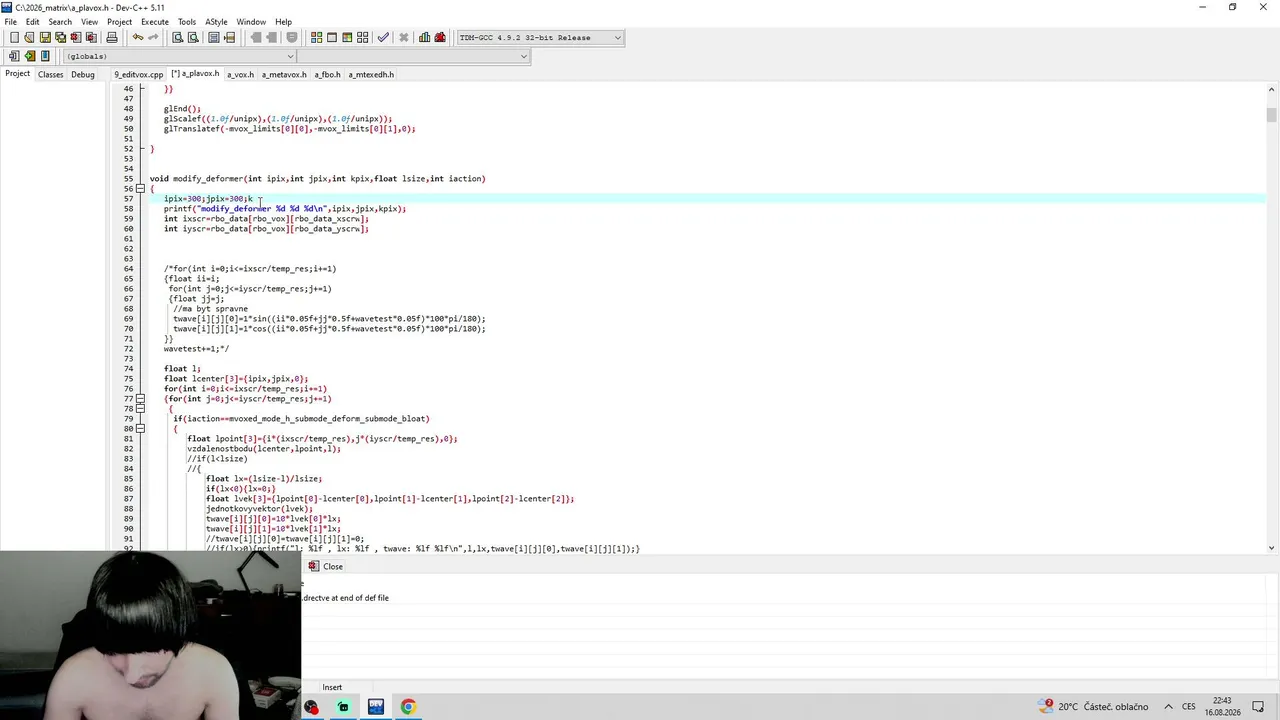The height and width of the screenshot is (720, 1280).
Task: Select the Debug side panel tab
Action: tap(83, 74)
